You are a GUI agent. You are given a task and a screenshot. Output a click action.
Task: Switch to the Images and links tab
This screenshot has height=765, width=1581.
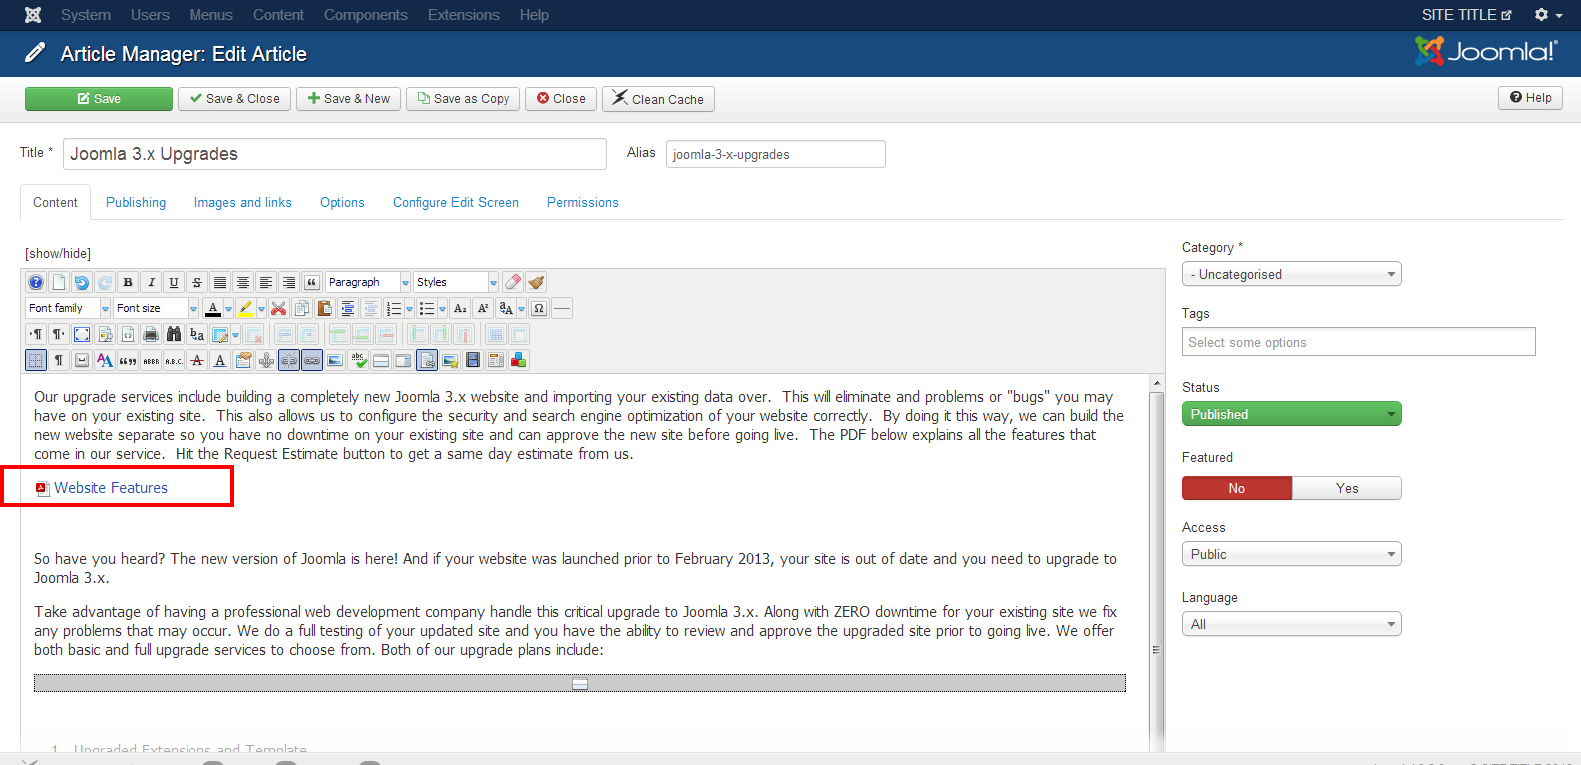click(243, 202)
